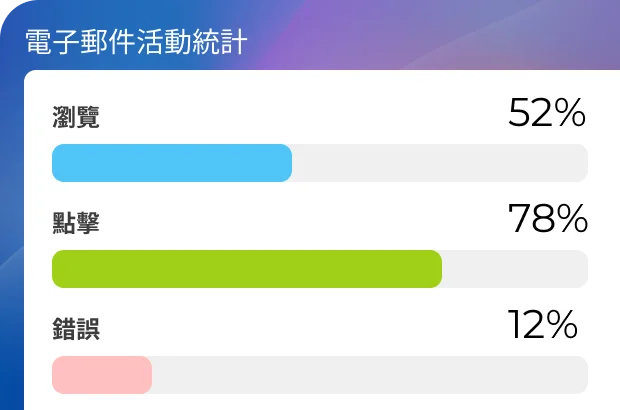Click the rounded right end of the blue fill
The width and height of the screenshot is (620, 410).
[286, 163]
